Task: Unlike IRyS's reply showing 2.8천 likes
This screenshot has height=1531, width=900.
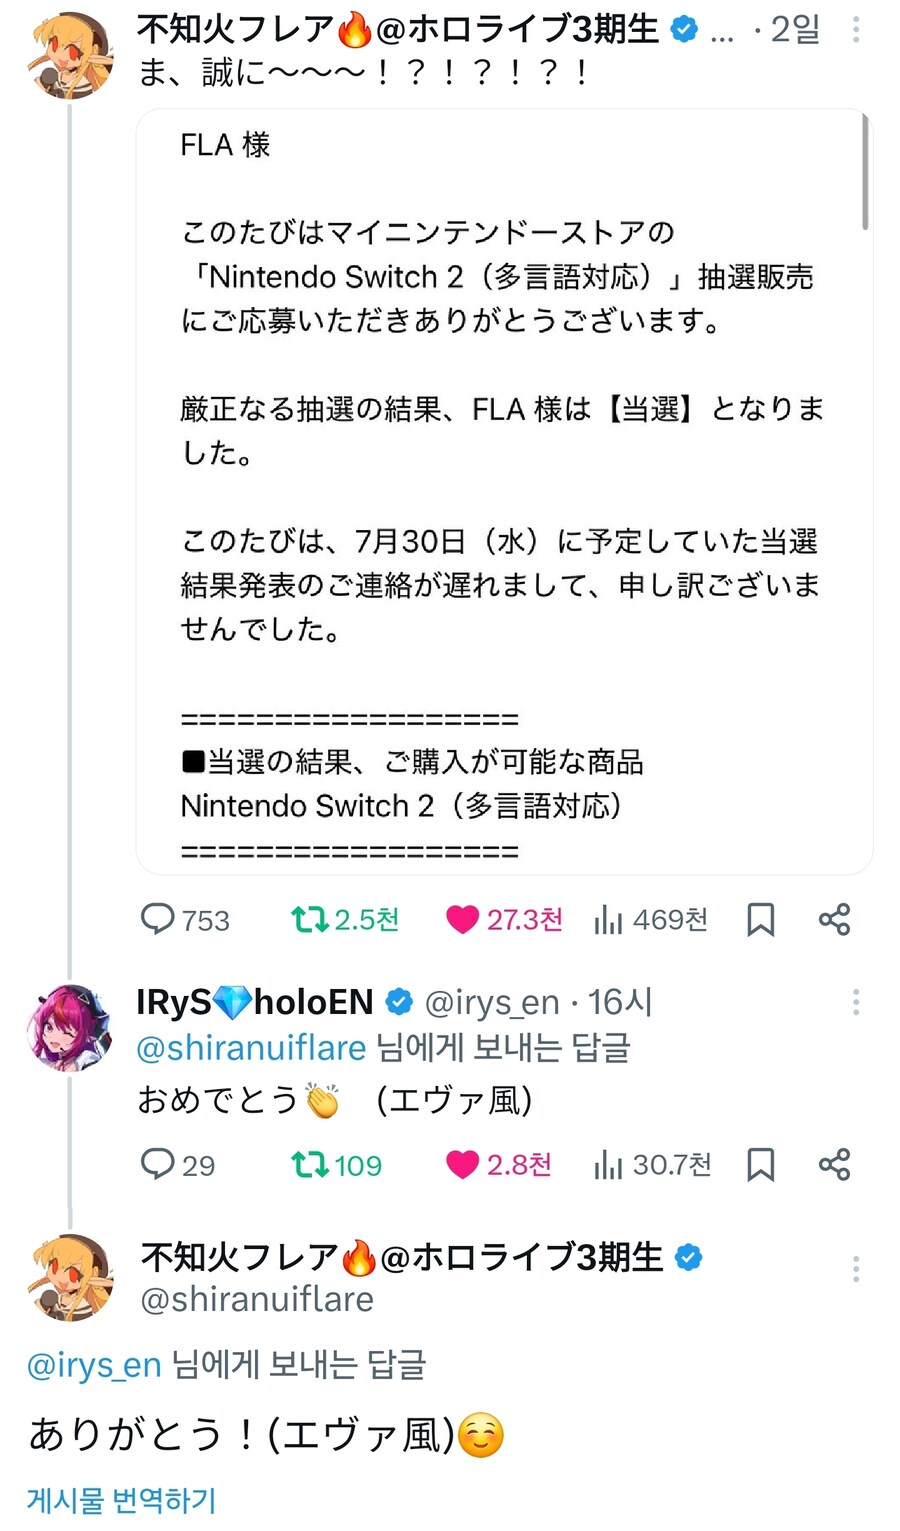Action: tap(461, 1164)
